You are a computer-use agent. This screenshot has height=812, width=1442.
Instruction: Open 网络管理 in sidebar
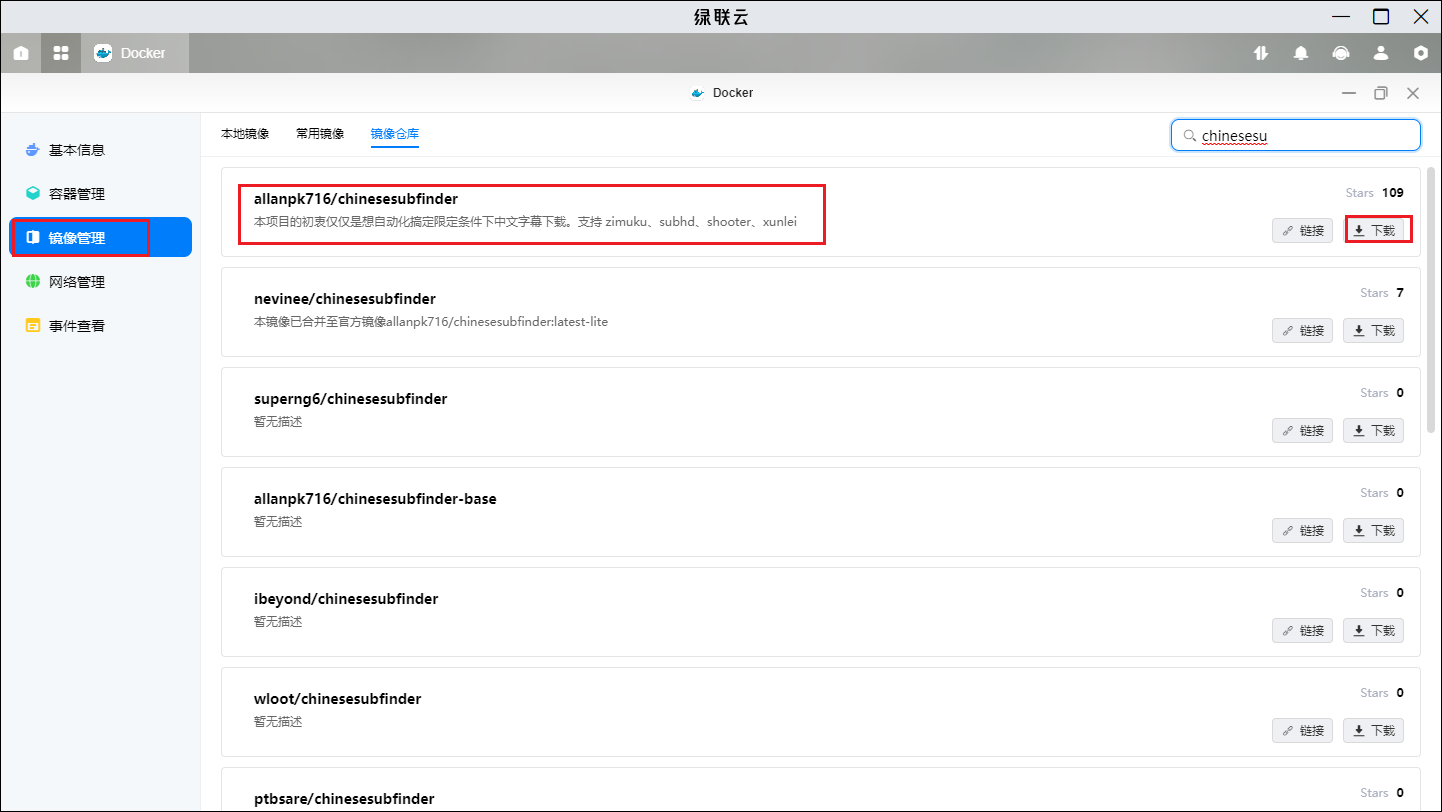click(x=77, y=282)
